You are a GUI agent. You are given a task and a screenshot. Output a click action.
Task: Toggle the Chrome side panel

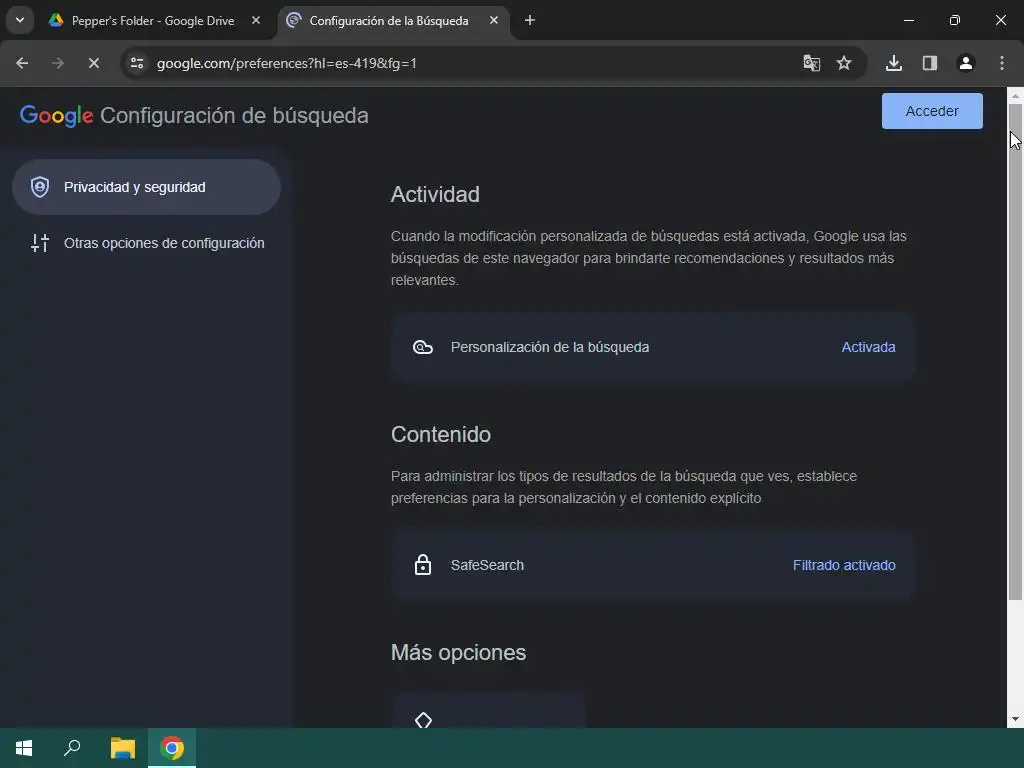929,63
